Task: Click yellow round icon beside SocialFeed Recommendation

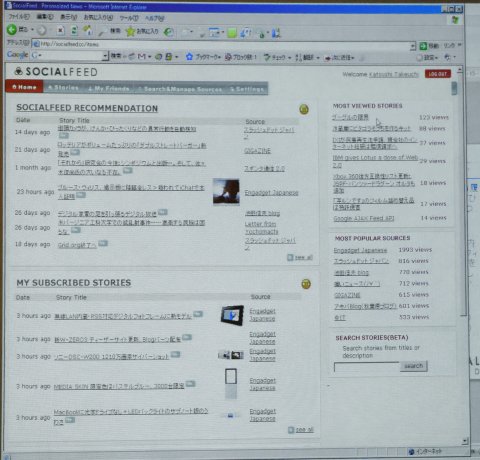Action: pyautogui.click(x=304, y=109)
